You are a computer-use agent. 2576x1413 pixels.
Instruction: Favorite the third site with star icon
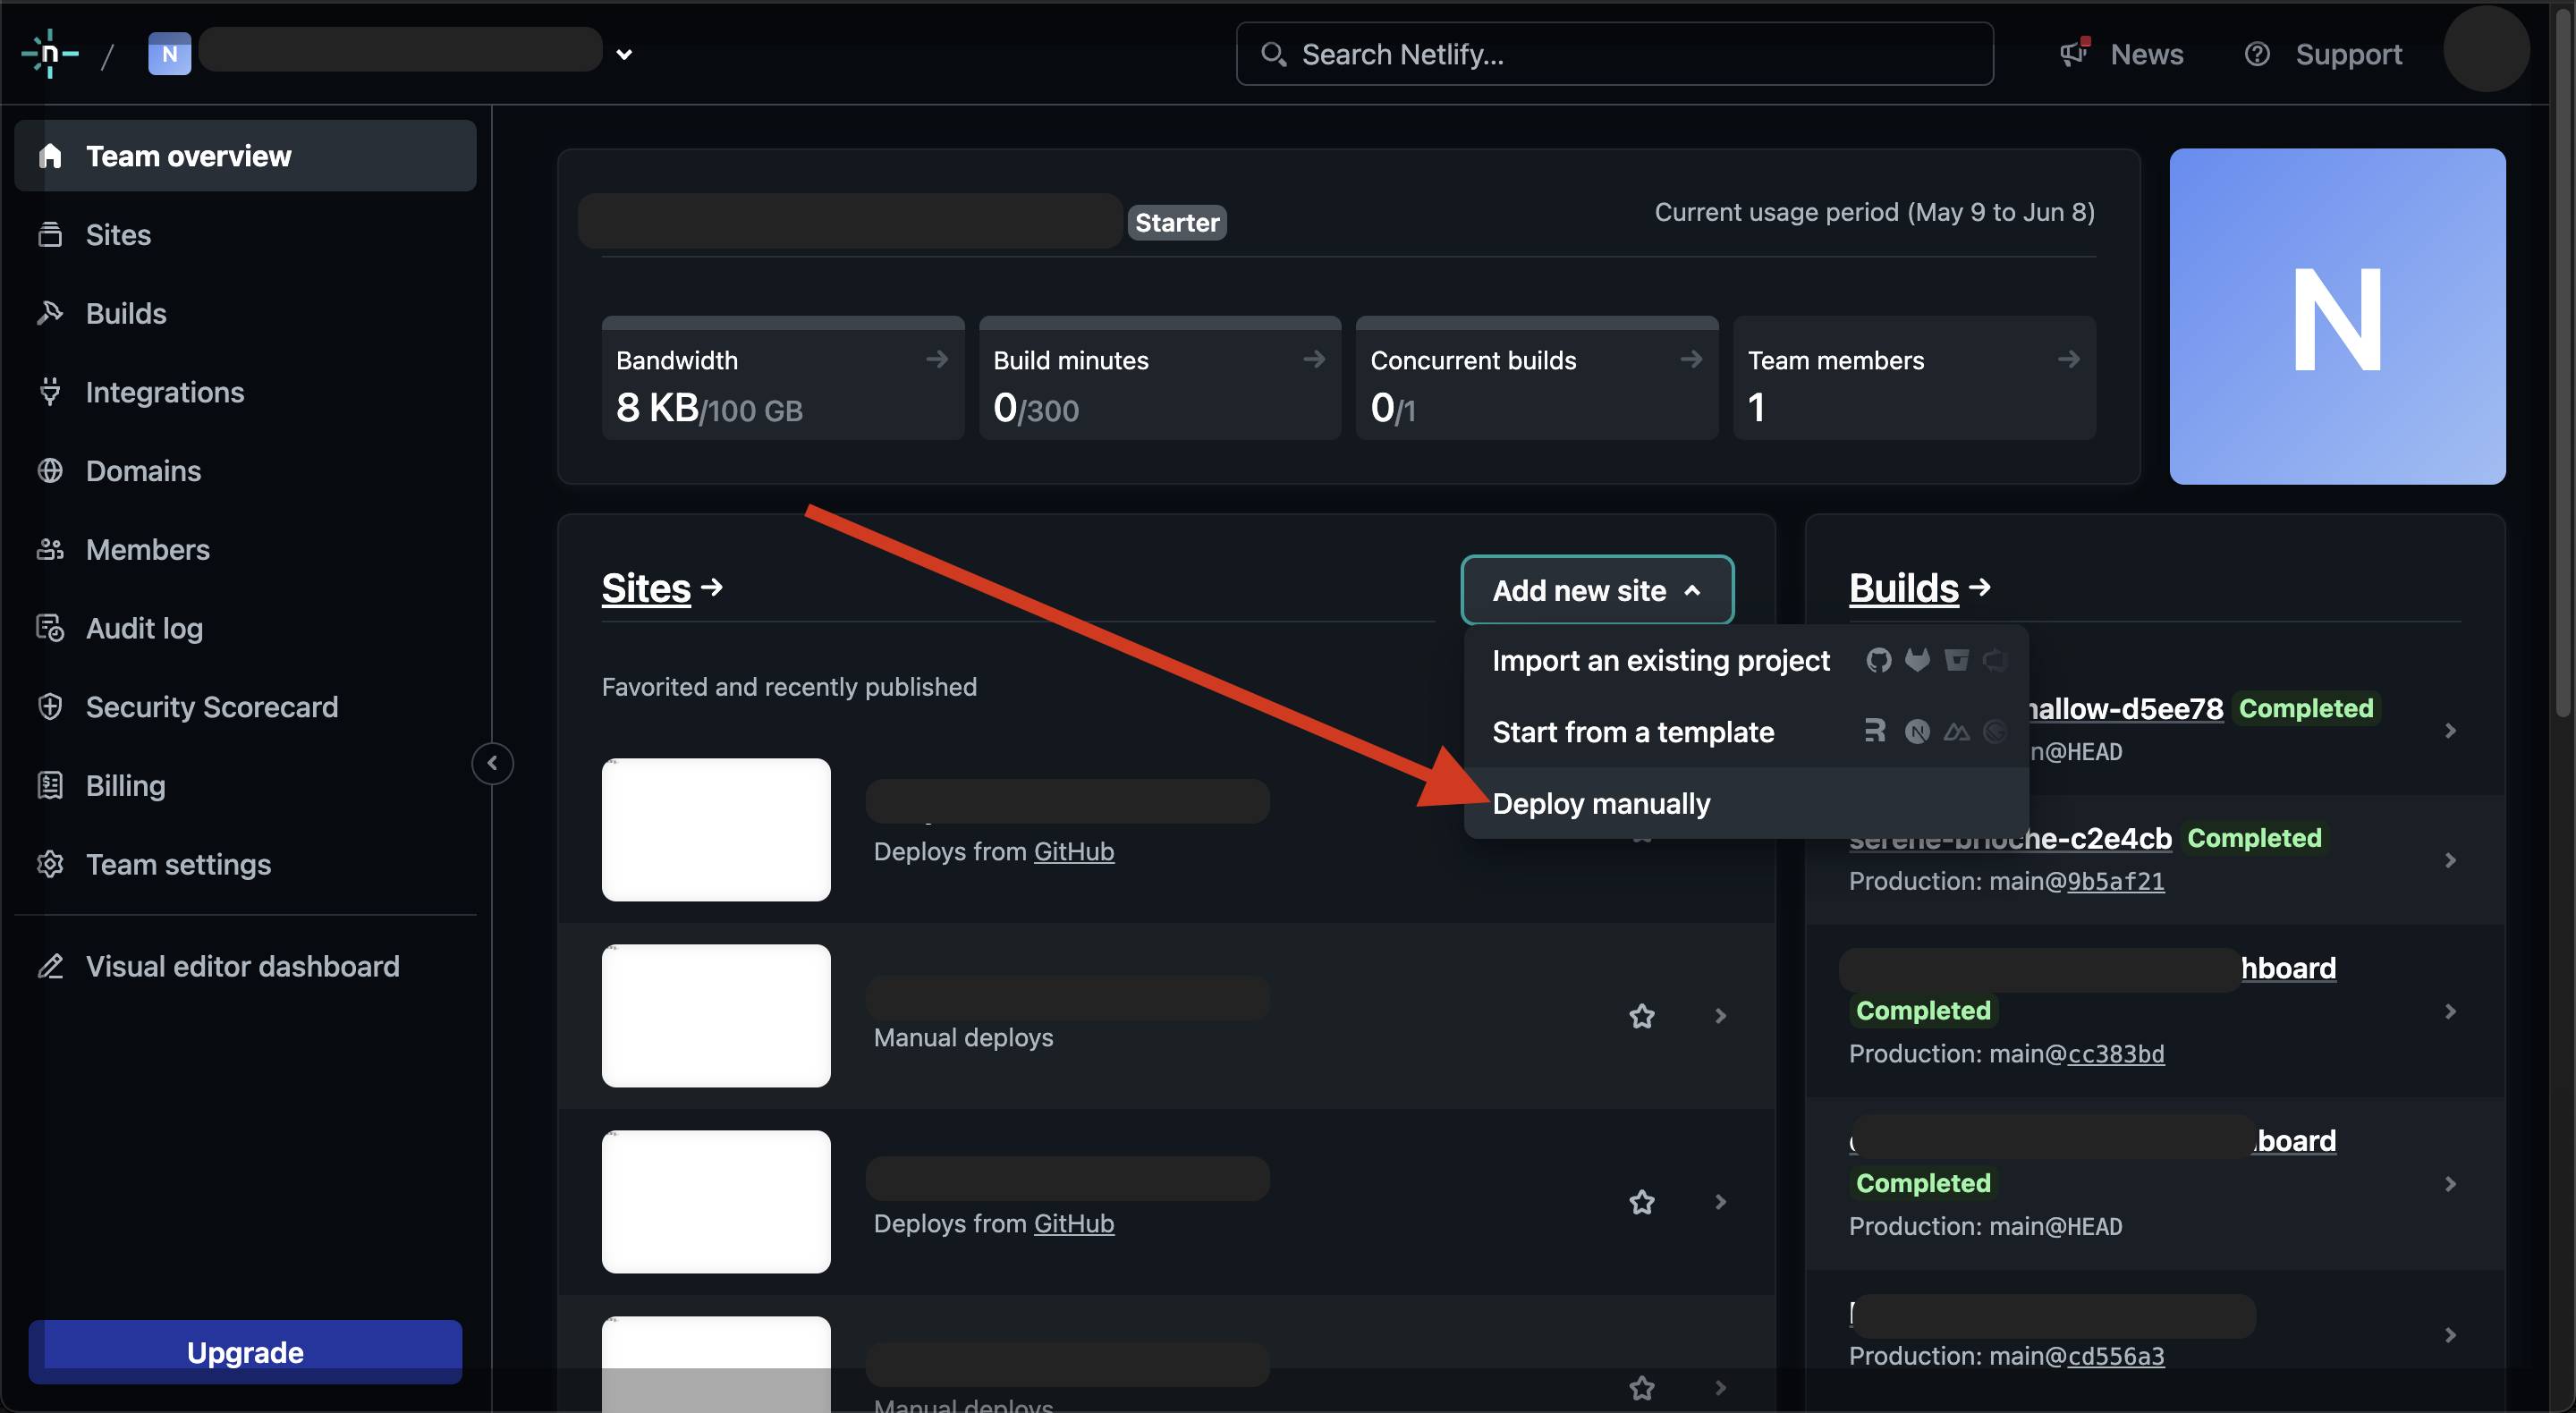[x=1641, y=1201]
